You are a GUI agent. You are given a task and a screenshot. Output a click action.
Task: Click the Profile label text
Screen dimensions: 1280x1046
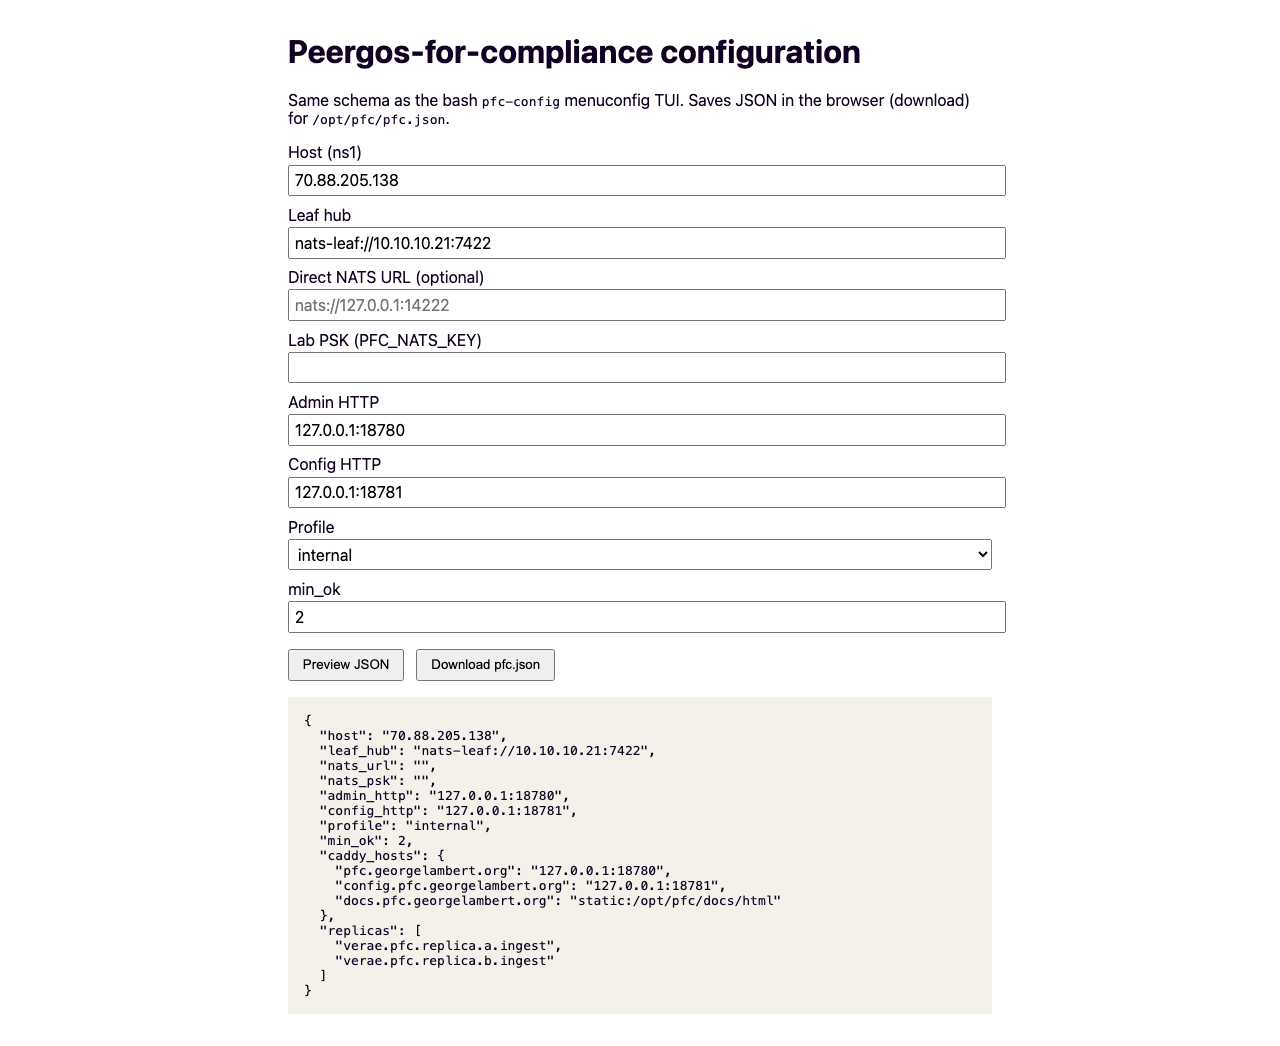[x=311, y=527]
